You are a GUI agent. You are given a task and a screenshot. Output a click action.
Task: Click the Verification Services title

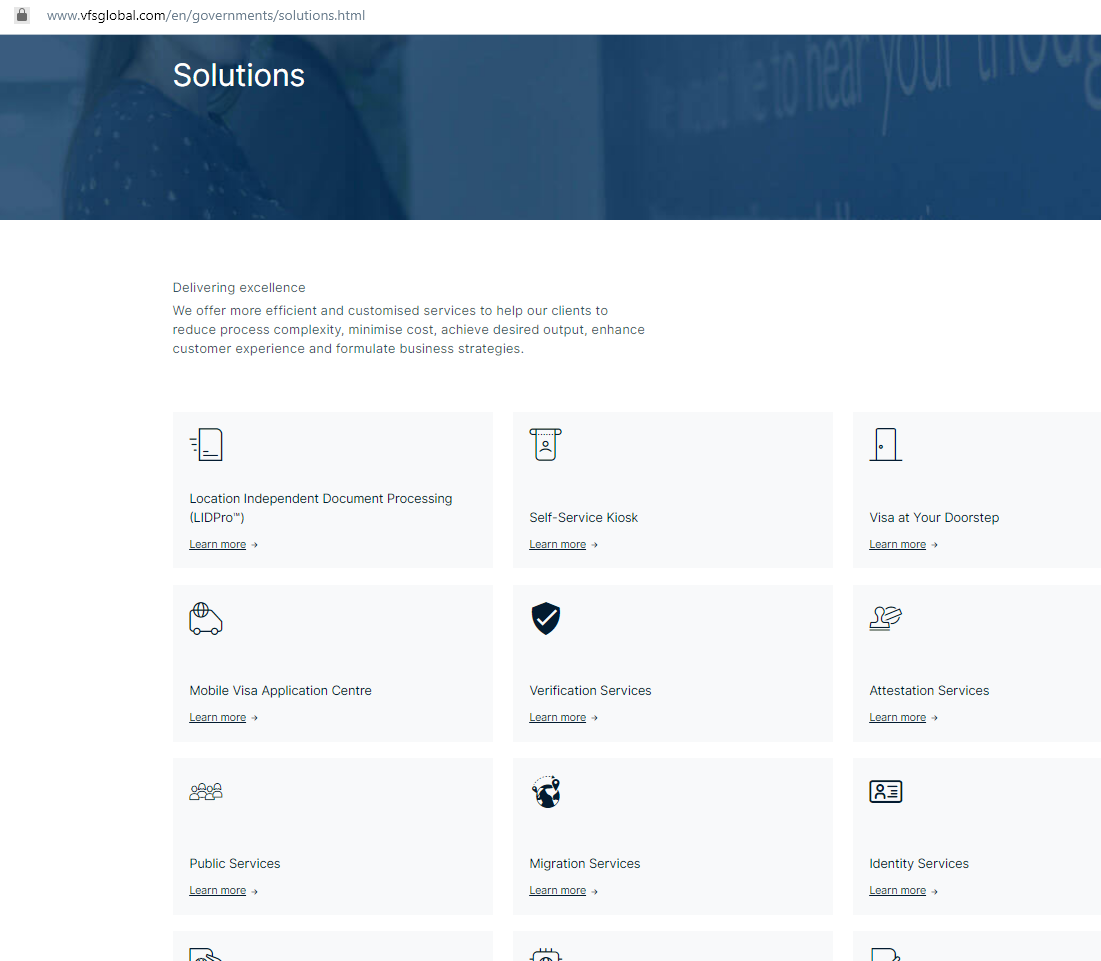(x=590, y=691)
